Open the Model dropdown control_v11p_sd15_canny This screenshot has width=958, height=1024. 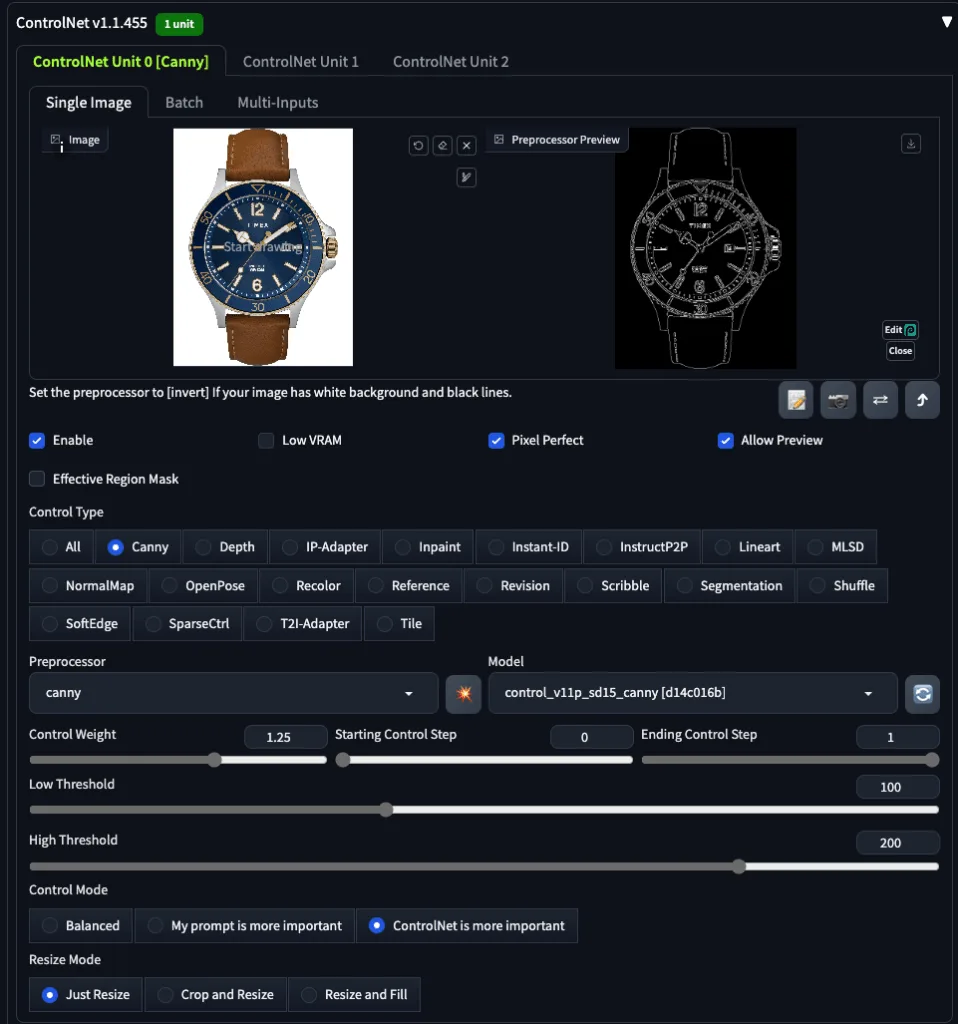pos(692,693)
